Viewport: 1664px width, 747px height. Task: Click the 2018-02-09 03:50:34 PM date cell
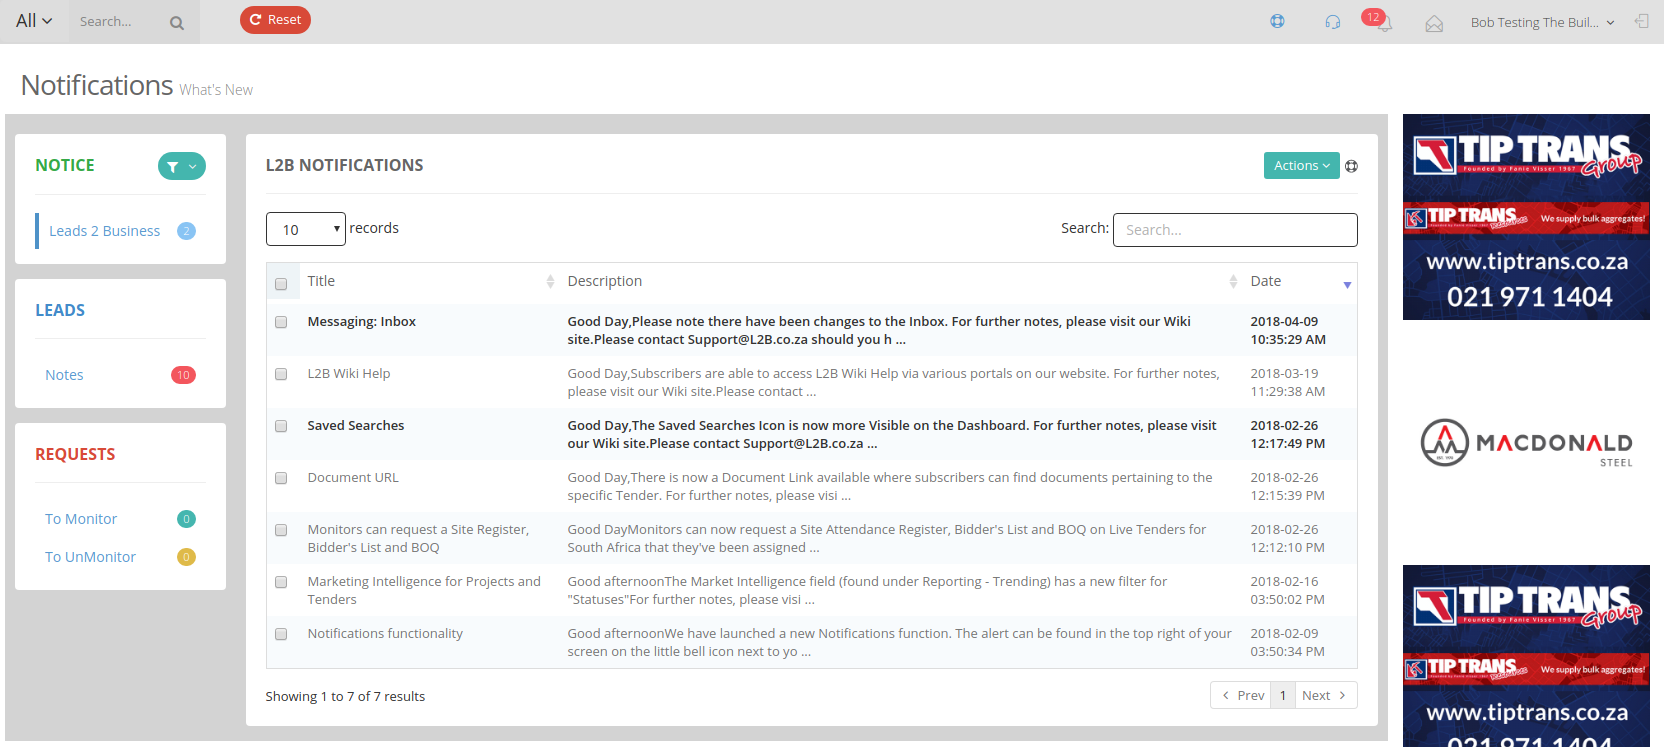[1288, 643]
